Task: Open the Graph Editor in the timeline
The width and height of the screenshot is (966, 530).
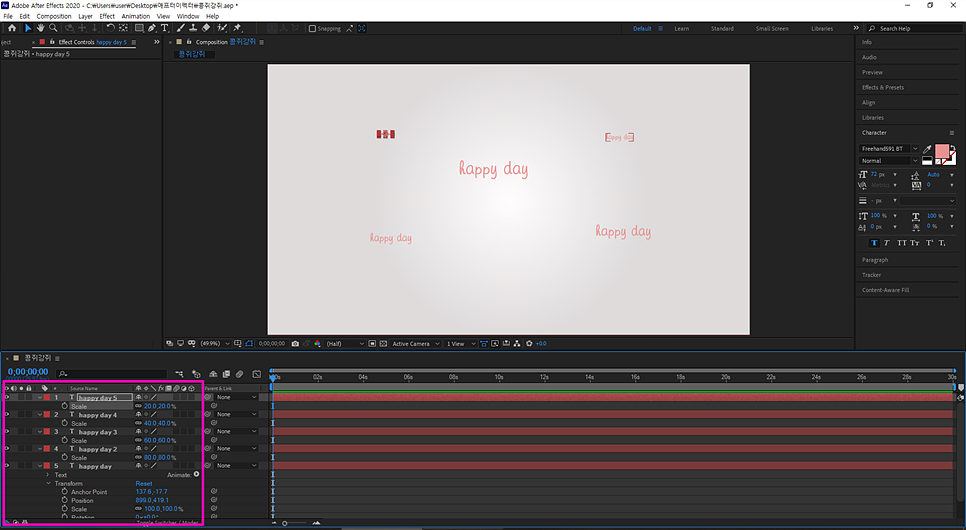Action: [x=257, y=374]
